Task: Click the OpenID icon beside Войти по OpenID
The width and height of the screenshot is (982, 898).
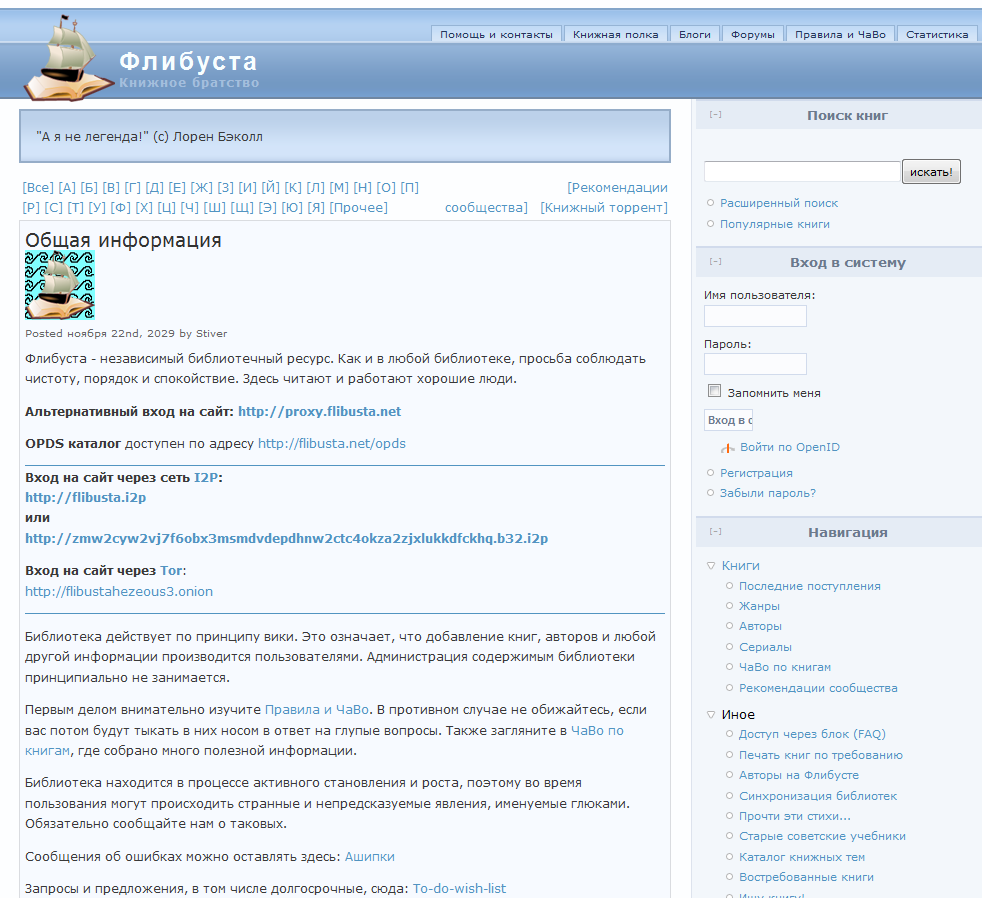Action: pyautogui.click(x=727, y=448)
